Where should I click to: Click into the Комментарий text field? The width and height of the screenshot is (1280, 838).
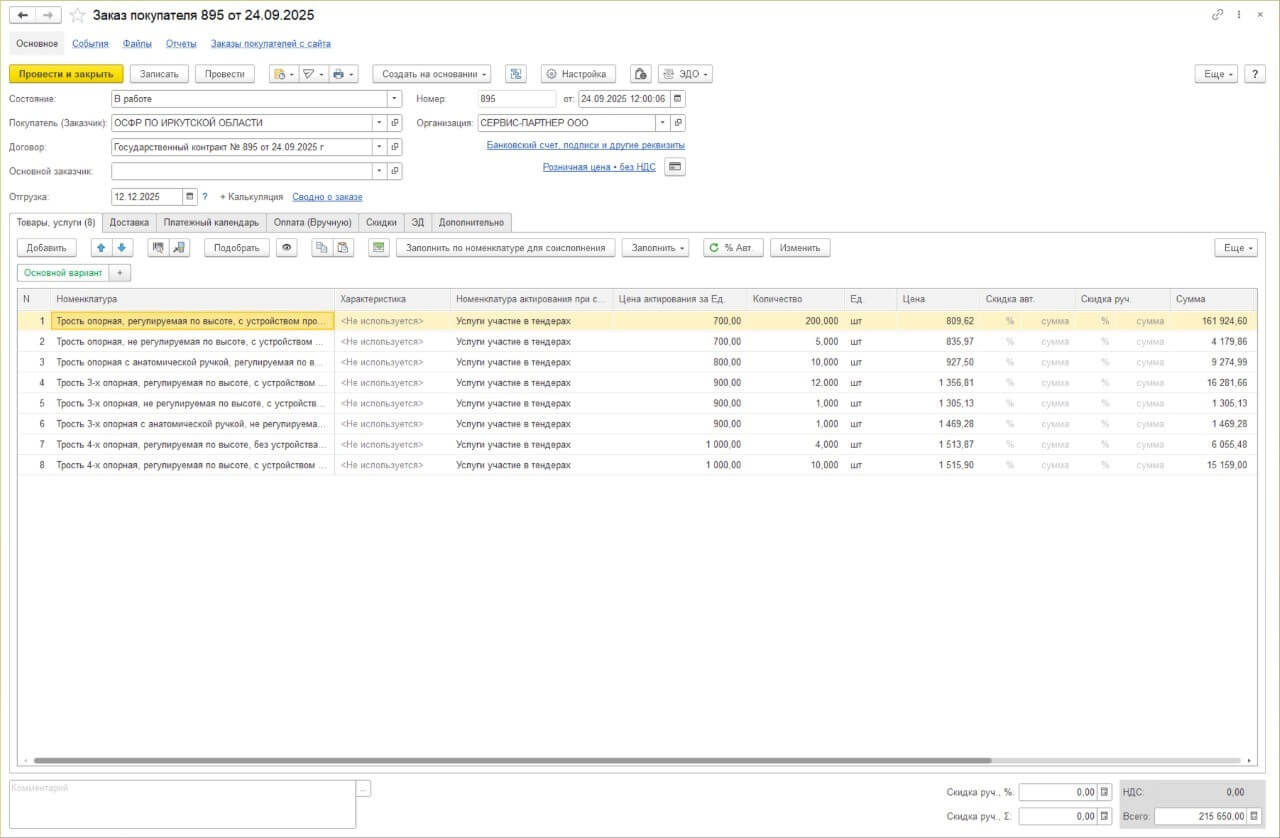coord(180,804)
